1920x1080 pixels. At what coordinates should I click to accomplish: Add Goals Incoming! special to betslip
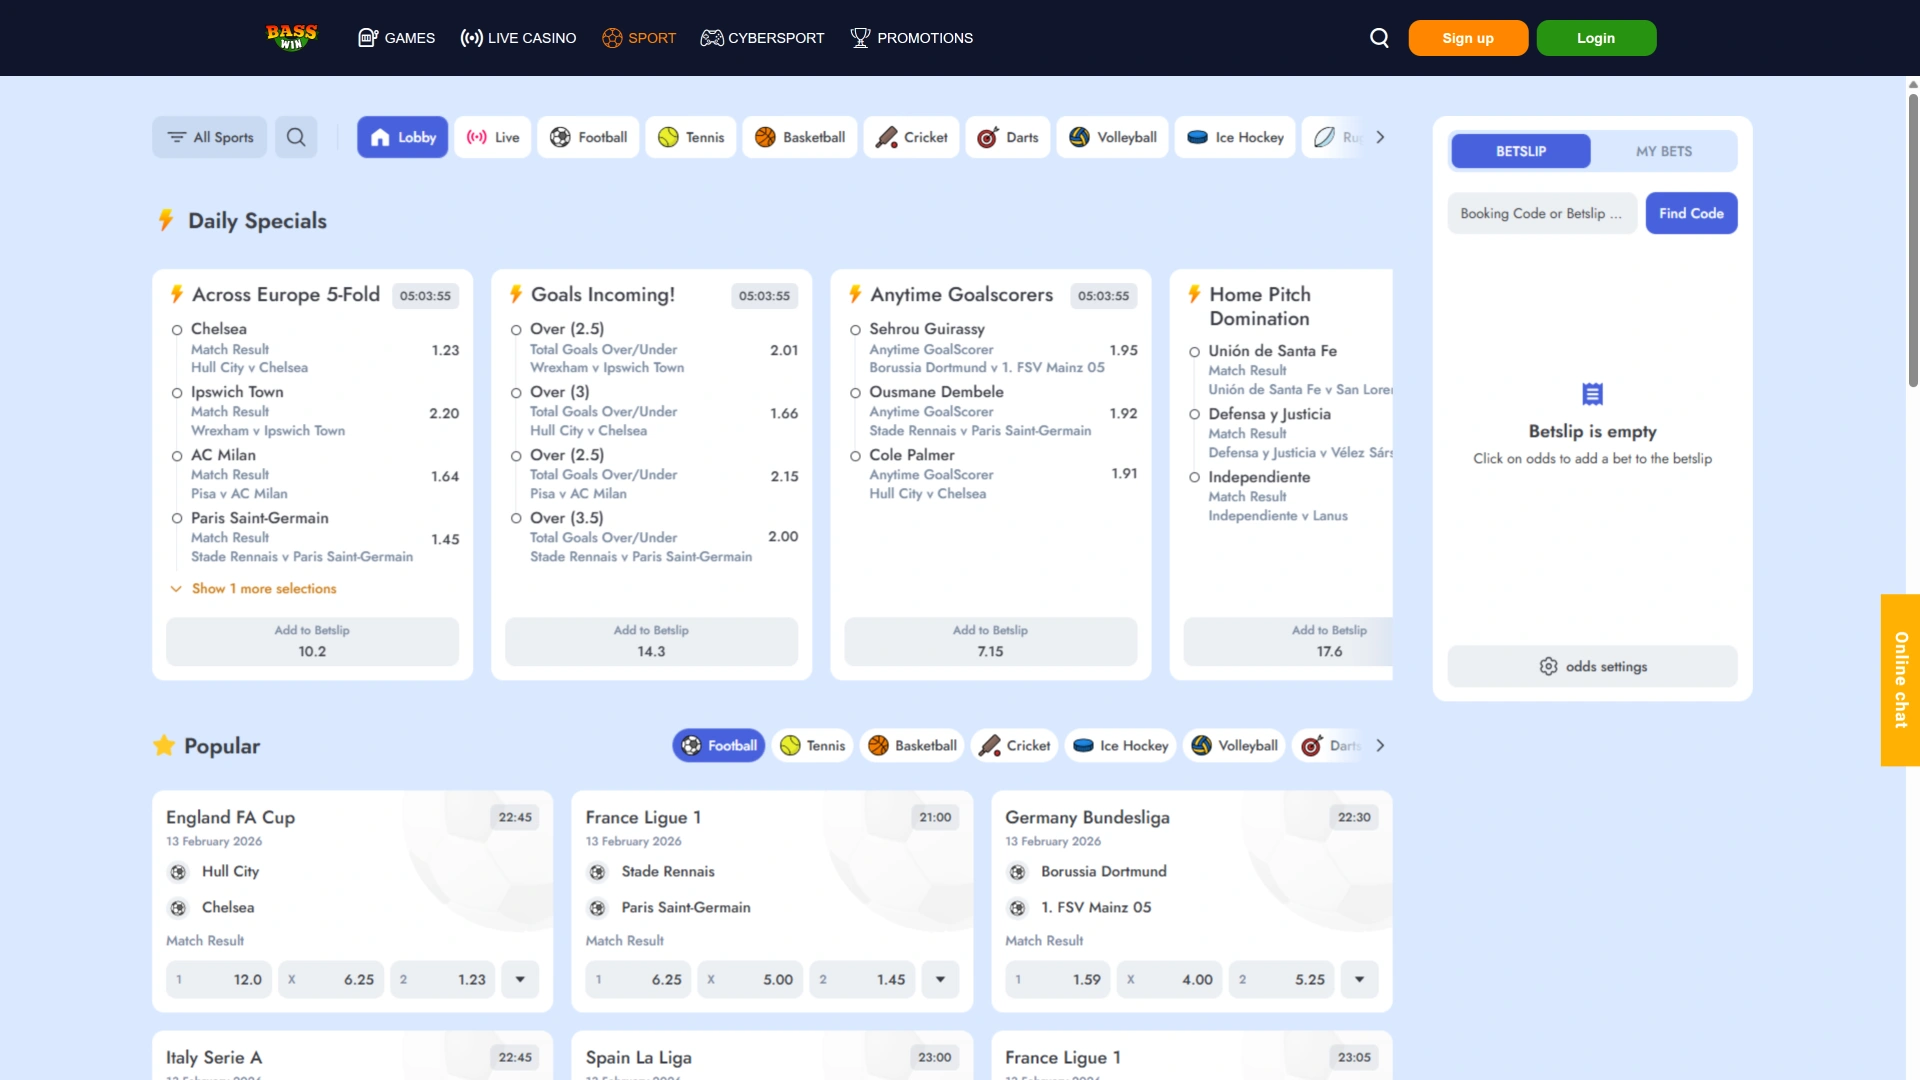651,641
